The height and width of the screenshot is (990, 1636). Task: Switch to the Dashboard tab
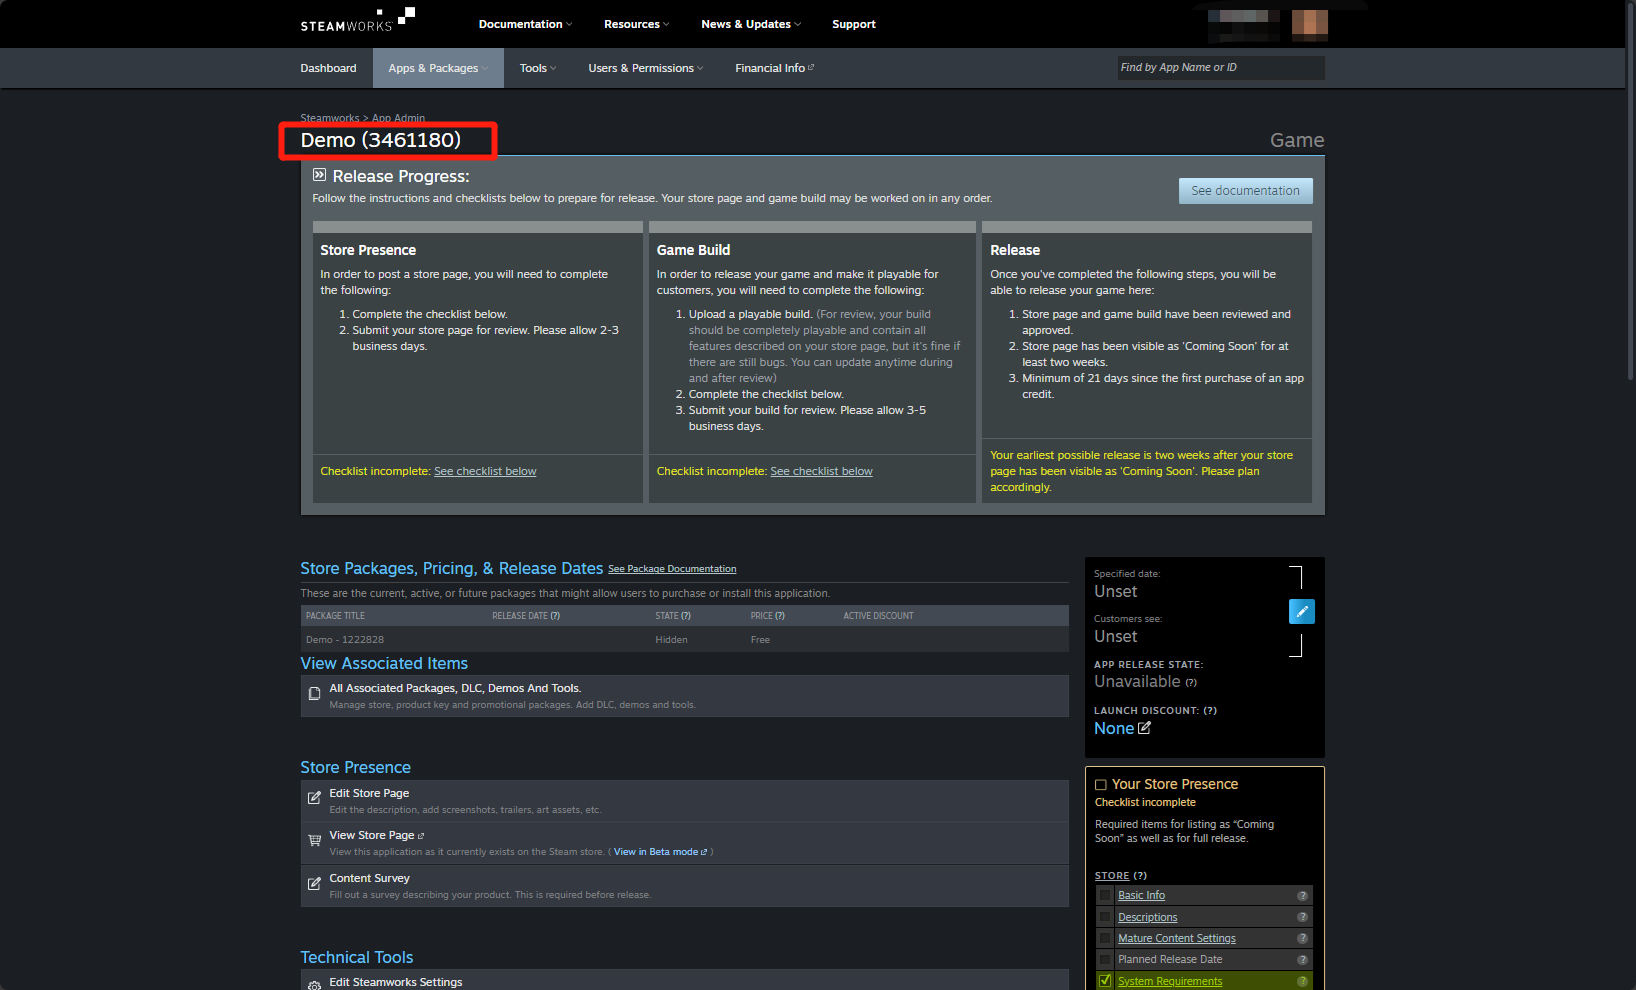tap(328, 67)
